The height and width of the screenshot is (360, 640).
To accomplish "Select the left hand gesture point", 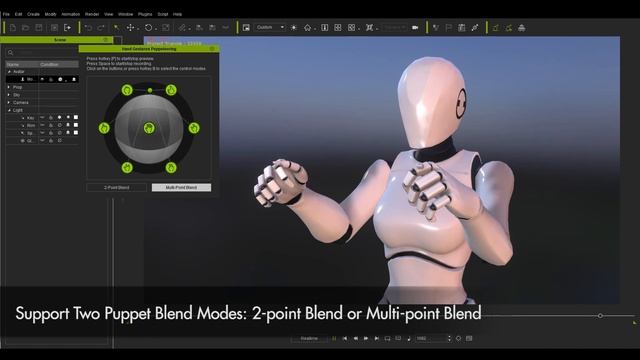I will coord(104,128).
